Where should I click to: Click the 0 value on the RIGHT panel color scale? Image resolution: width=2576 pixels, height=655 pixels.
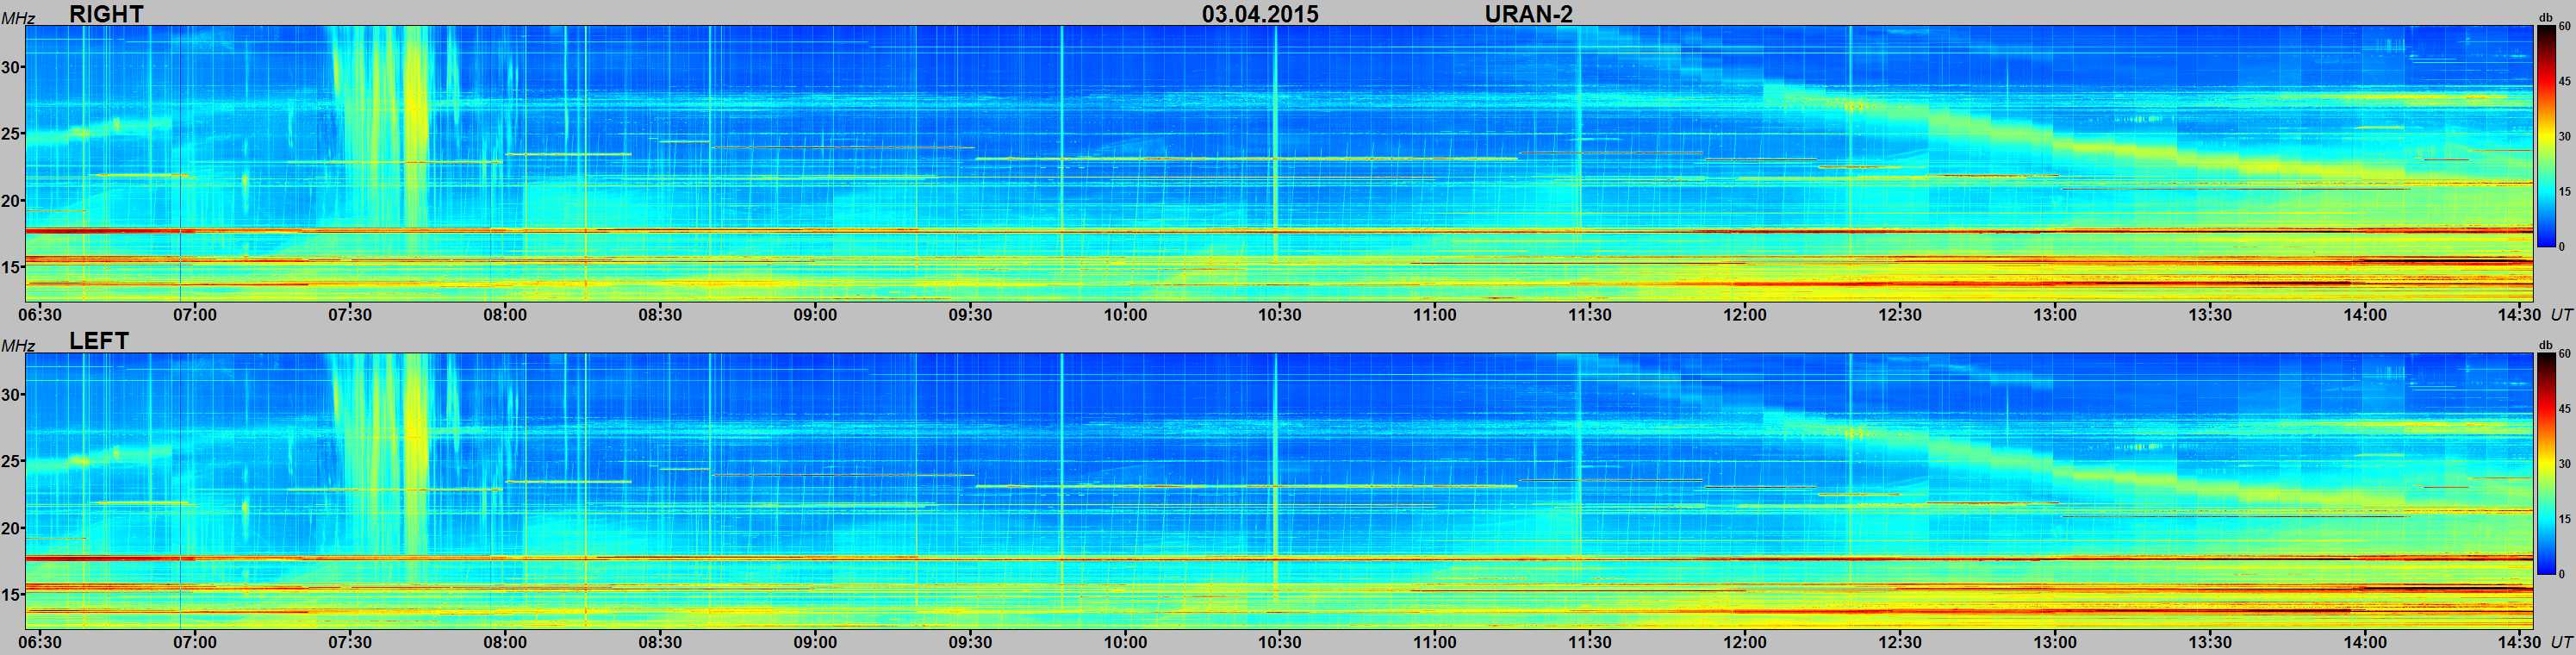click(2561, 246)
